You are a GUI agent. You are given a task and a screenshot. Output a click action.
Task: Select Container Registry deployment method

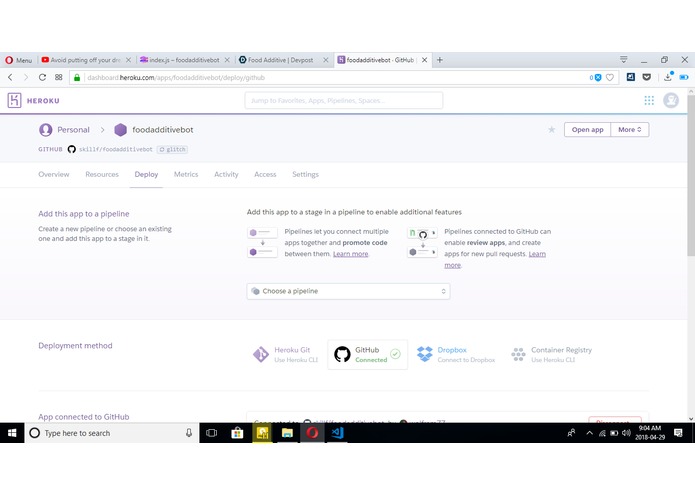pos(551,354)
